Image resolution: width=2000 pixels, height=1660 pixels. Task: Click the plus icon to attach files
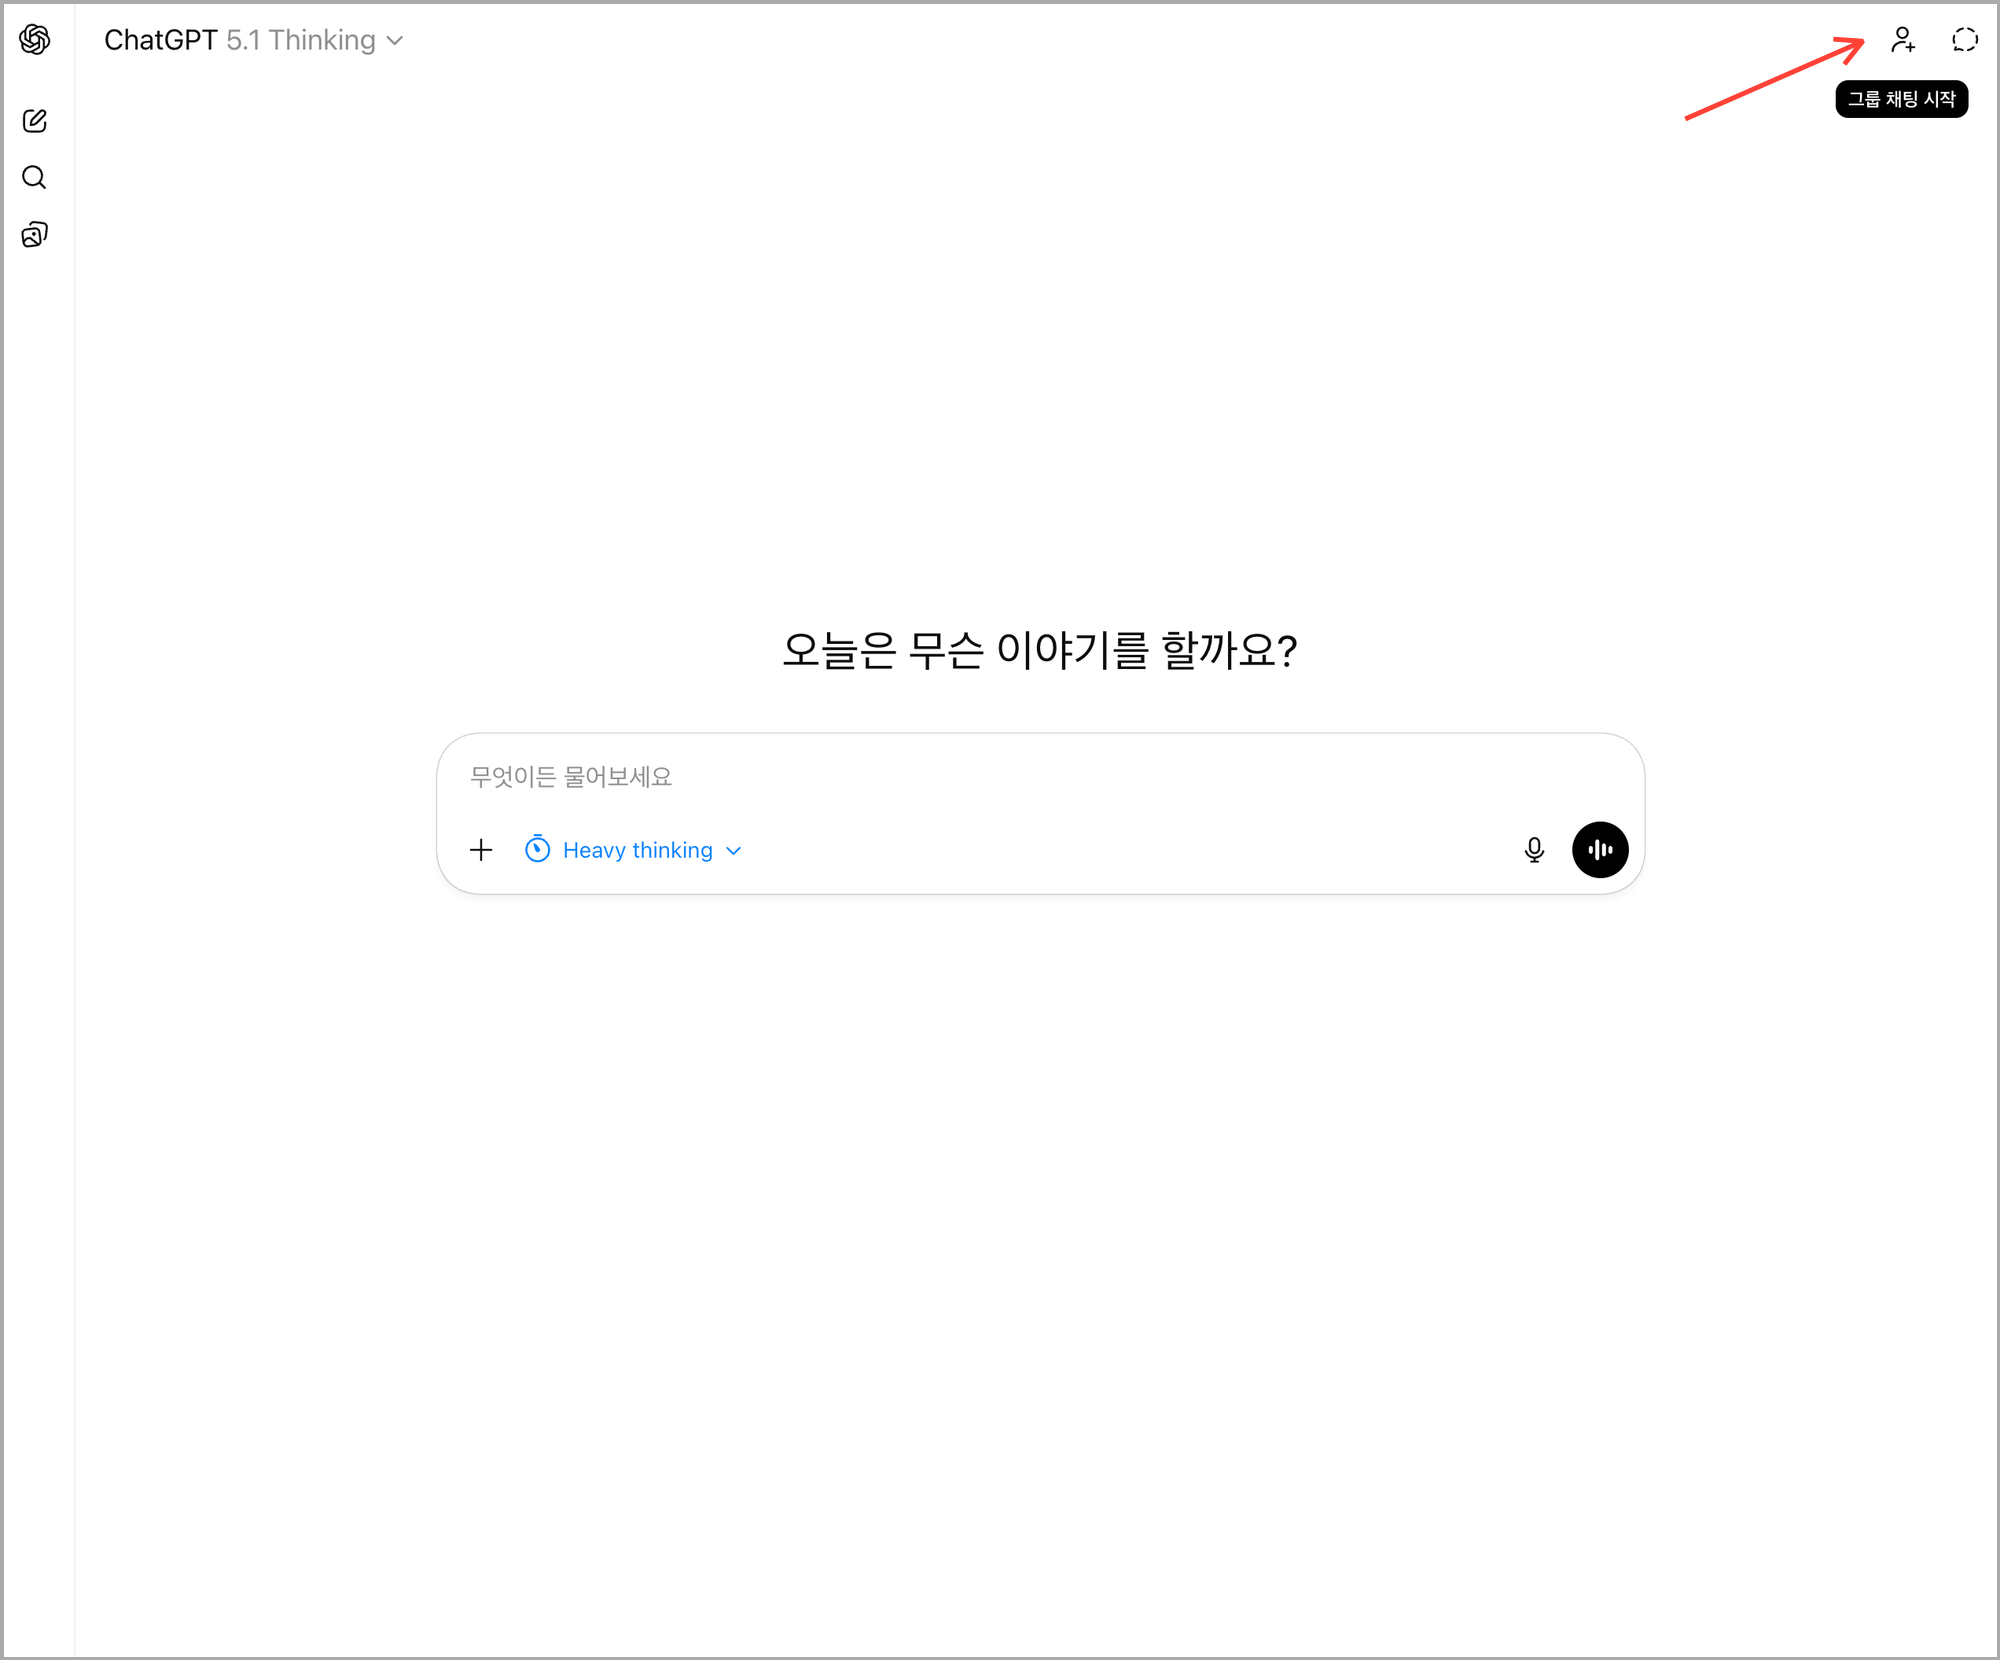[x=481, y=850]
